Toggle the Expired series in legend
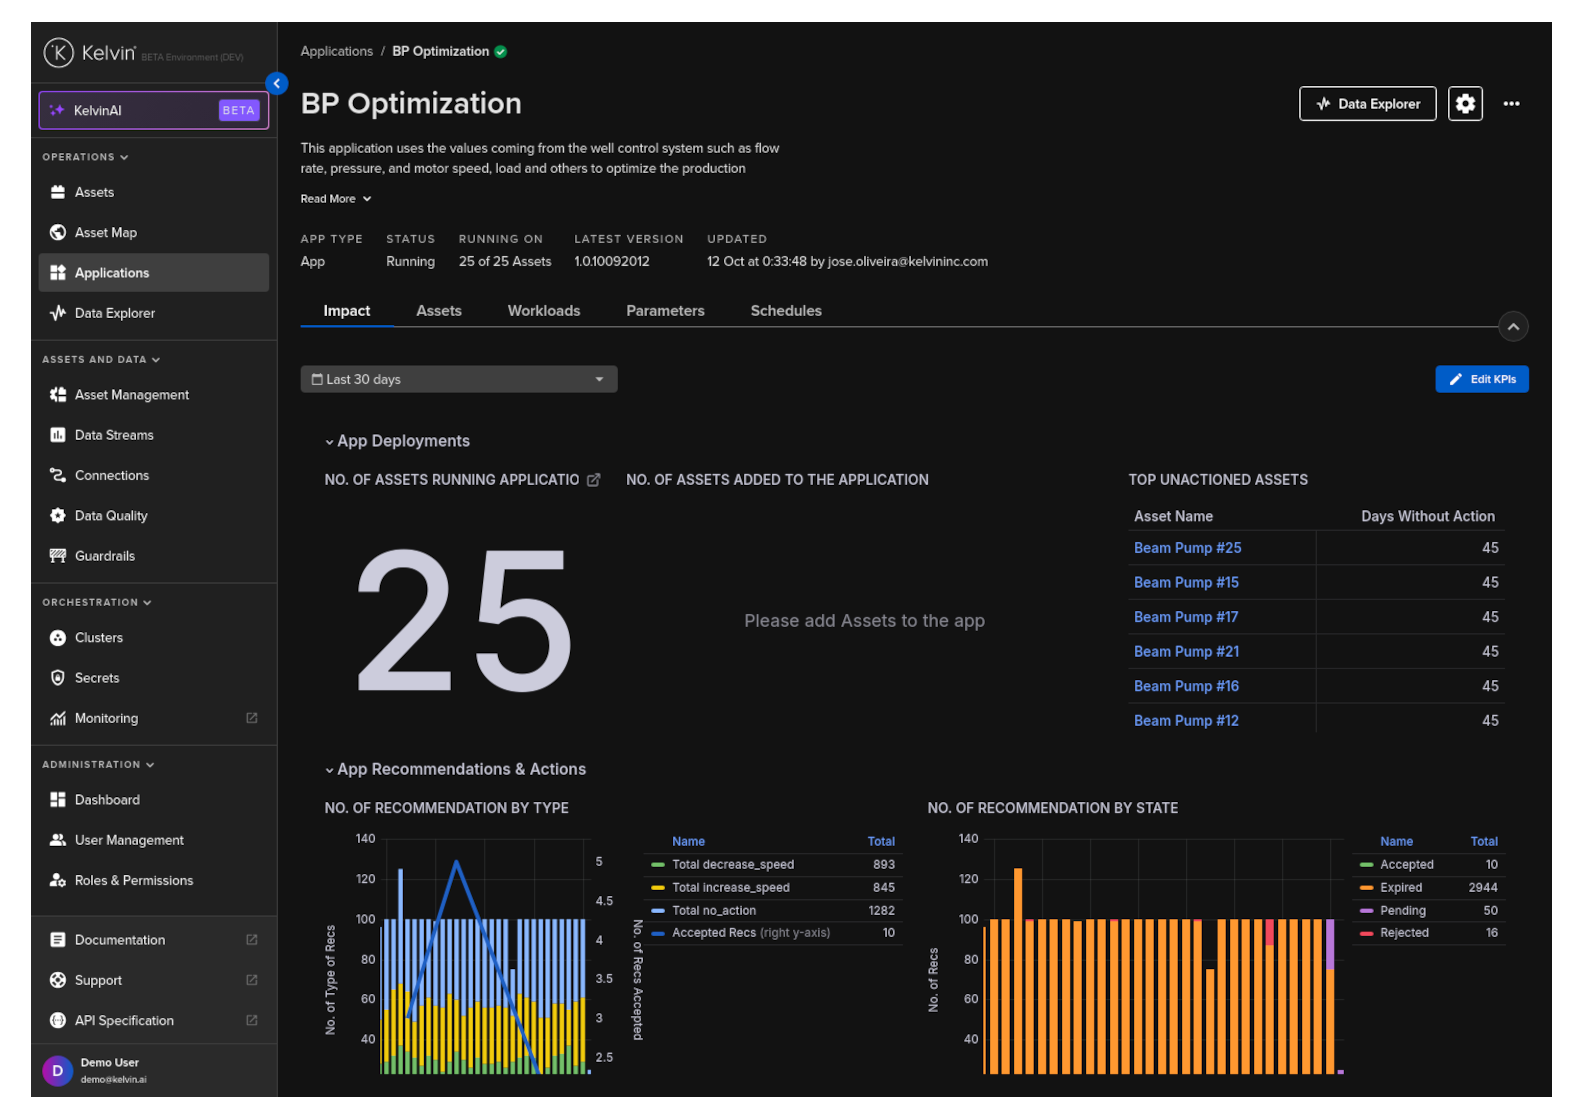The image size is (1584, 1120). (x=1400, y=888)
